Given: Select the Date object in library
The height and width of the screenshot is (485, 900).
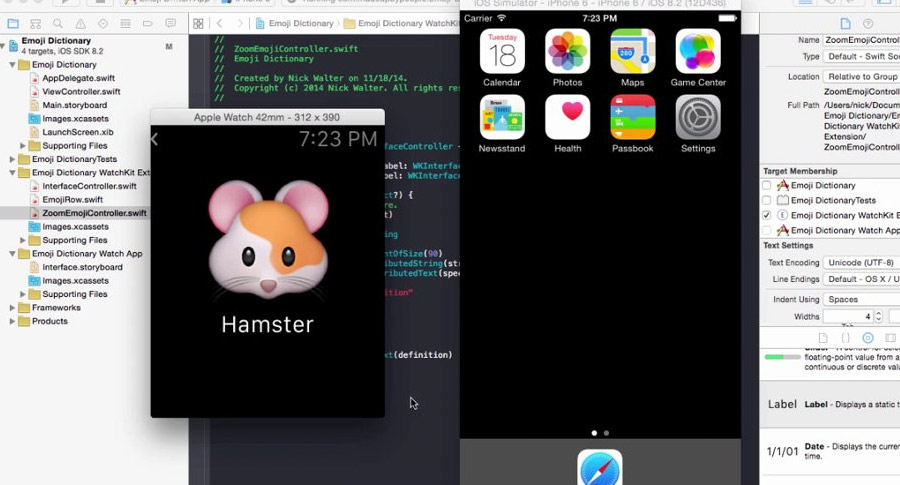Looking at the screenshot, I should [829, 451].
